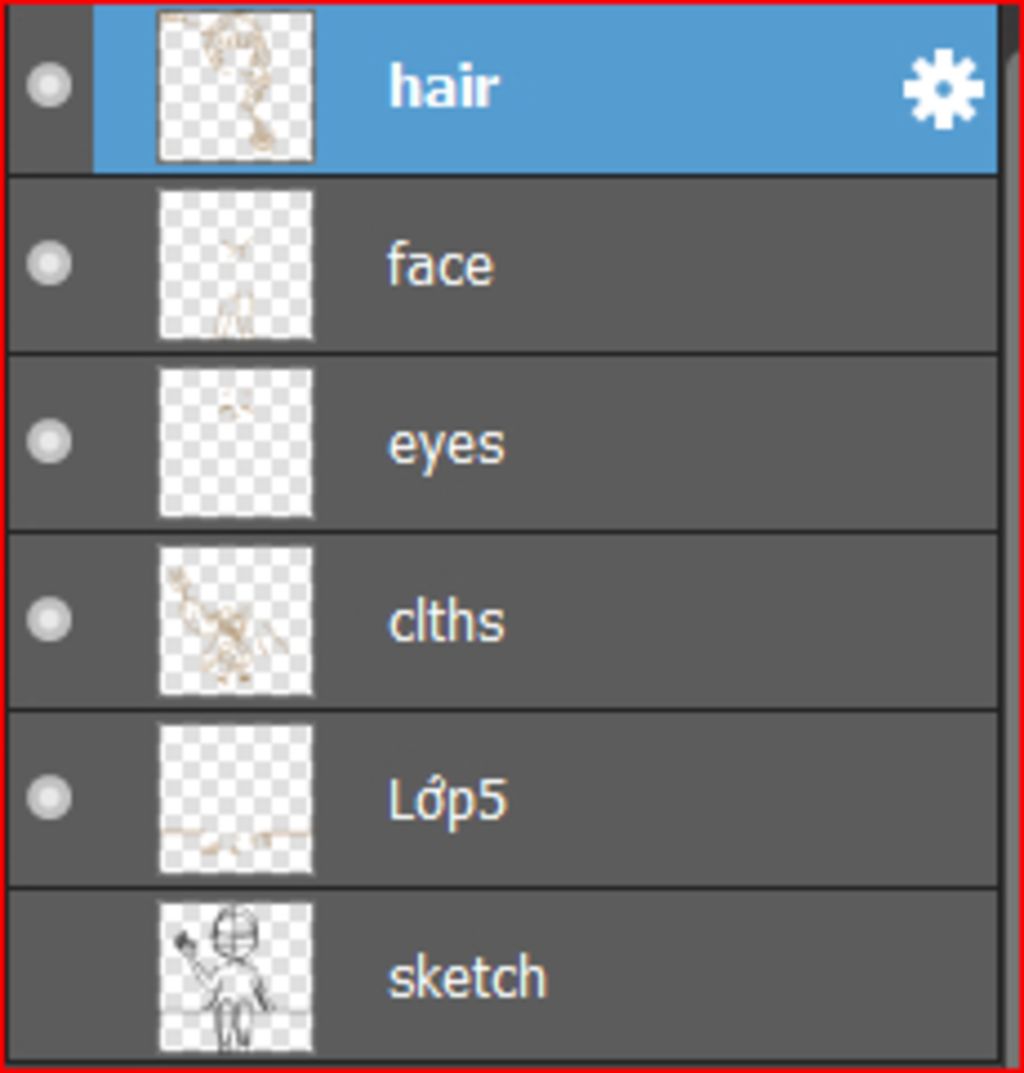Select the hair layer name
1024x1073 pixels.
[x=443, y=87]
